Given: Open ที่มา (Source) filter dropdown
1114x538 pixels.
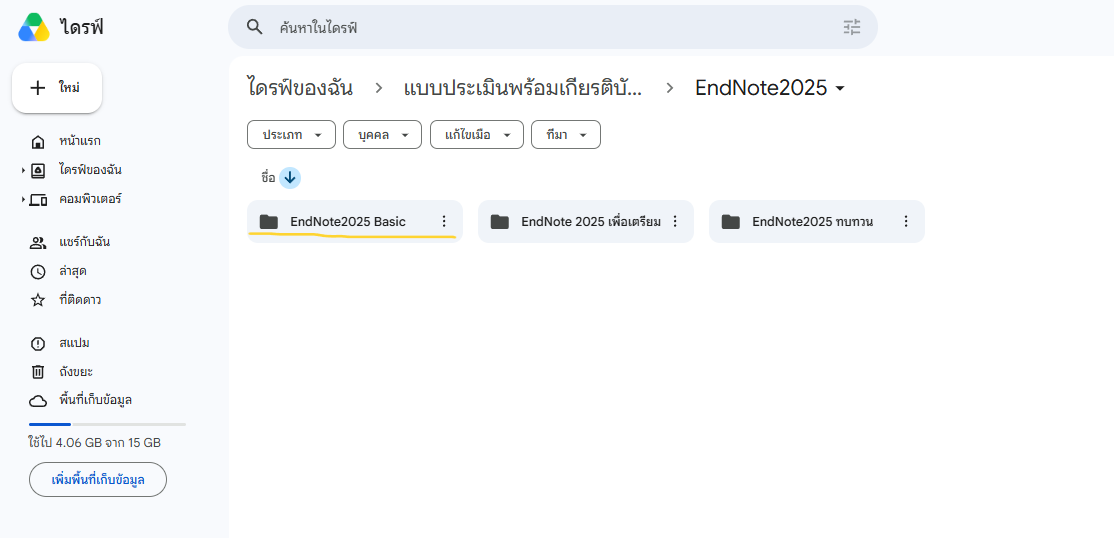Looking at the screenshot, I should click(x=566, y=135).
